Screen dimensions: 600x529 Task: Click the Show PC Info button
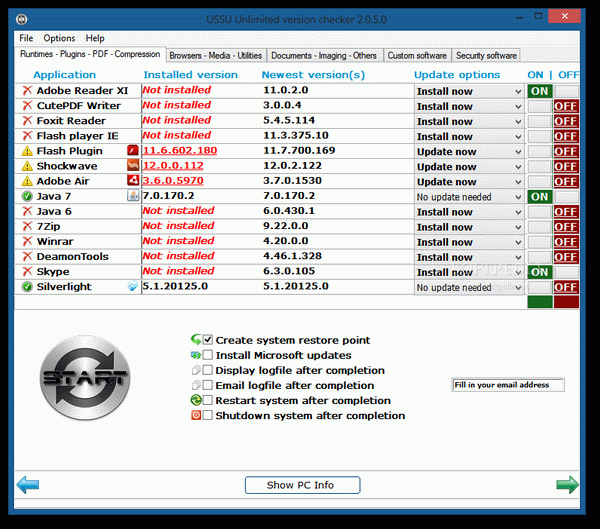pos(302,485)
